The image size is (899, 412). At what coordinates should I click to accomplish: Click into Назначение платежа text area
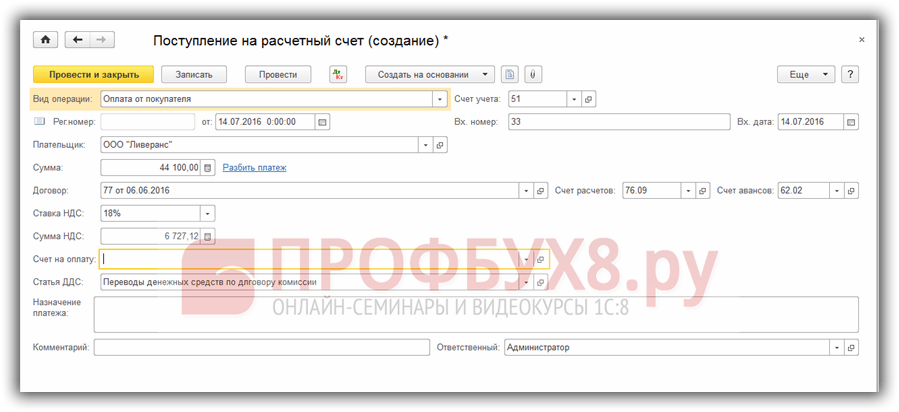476,315
